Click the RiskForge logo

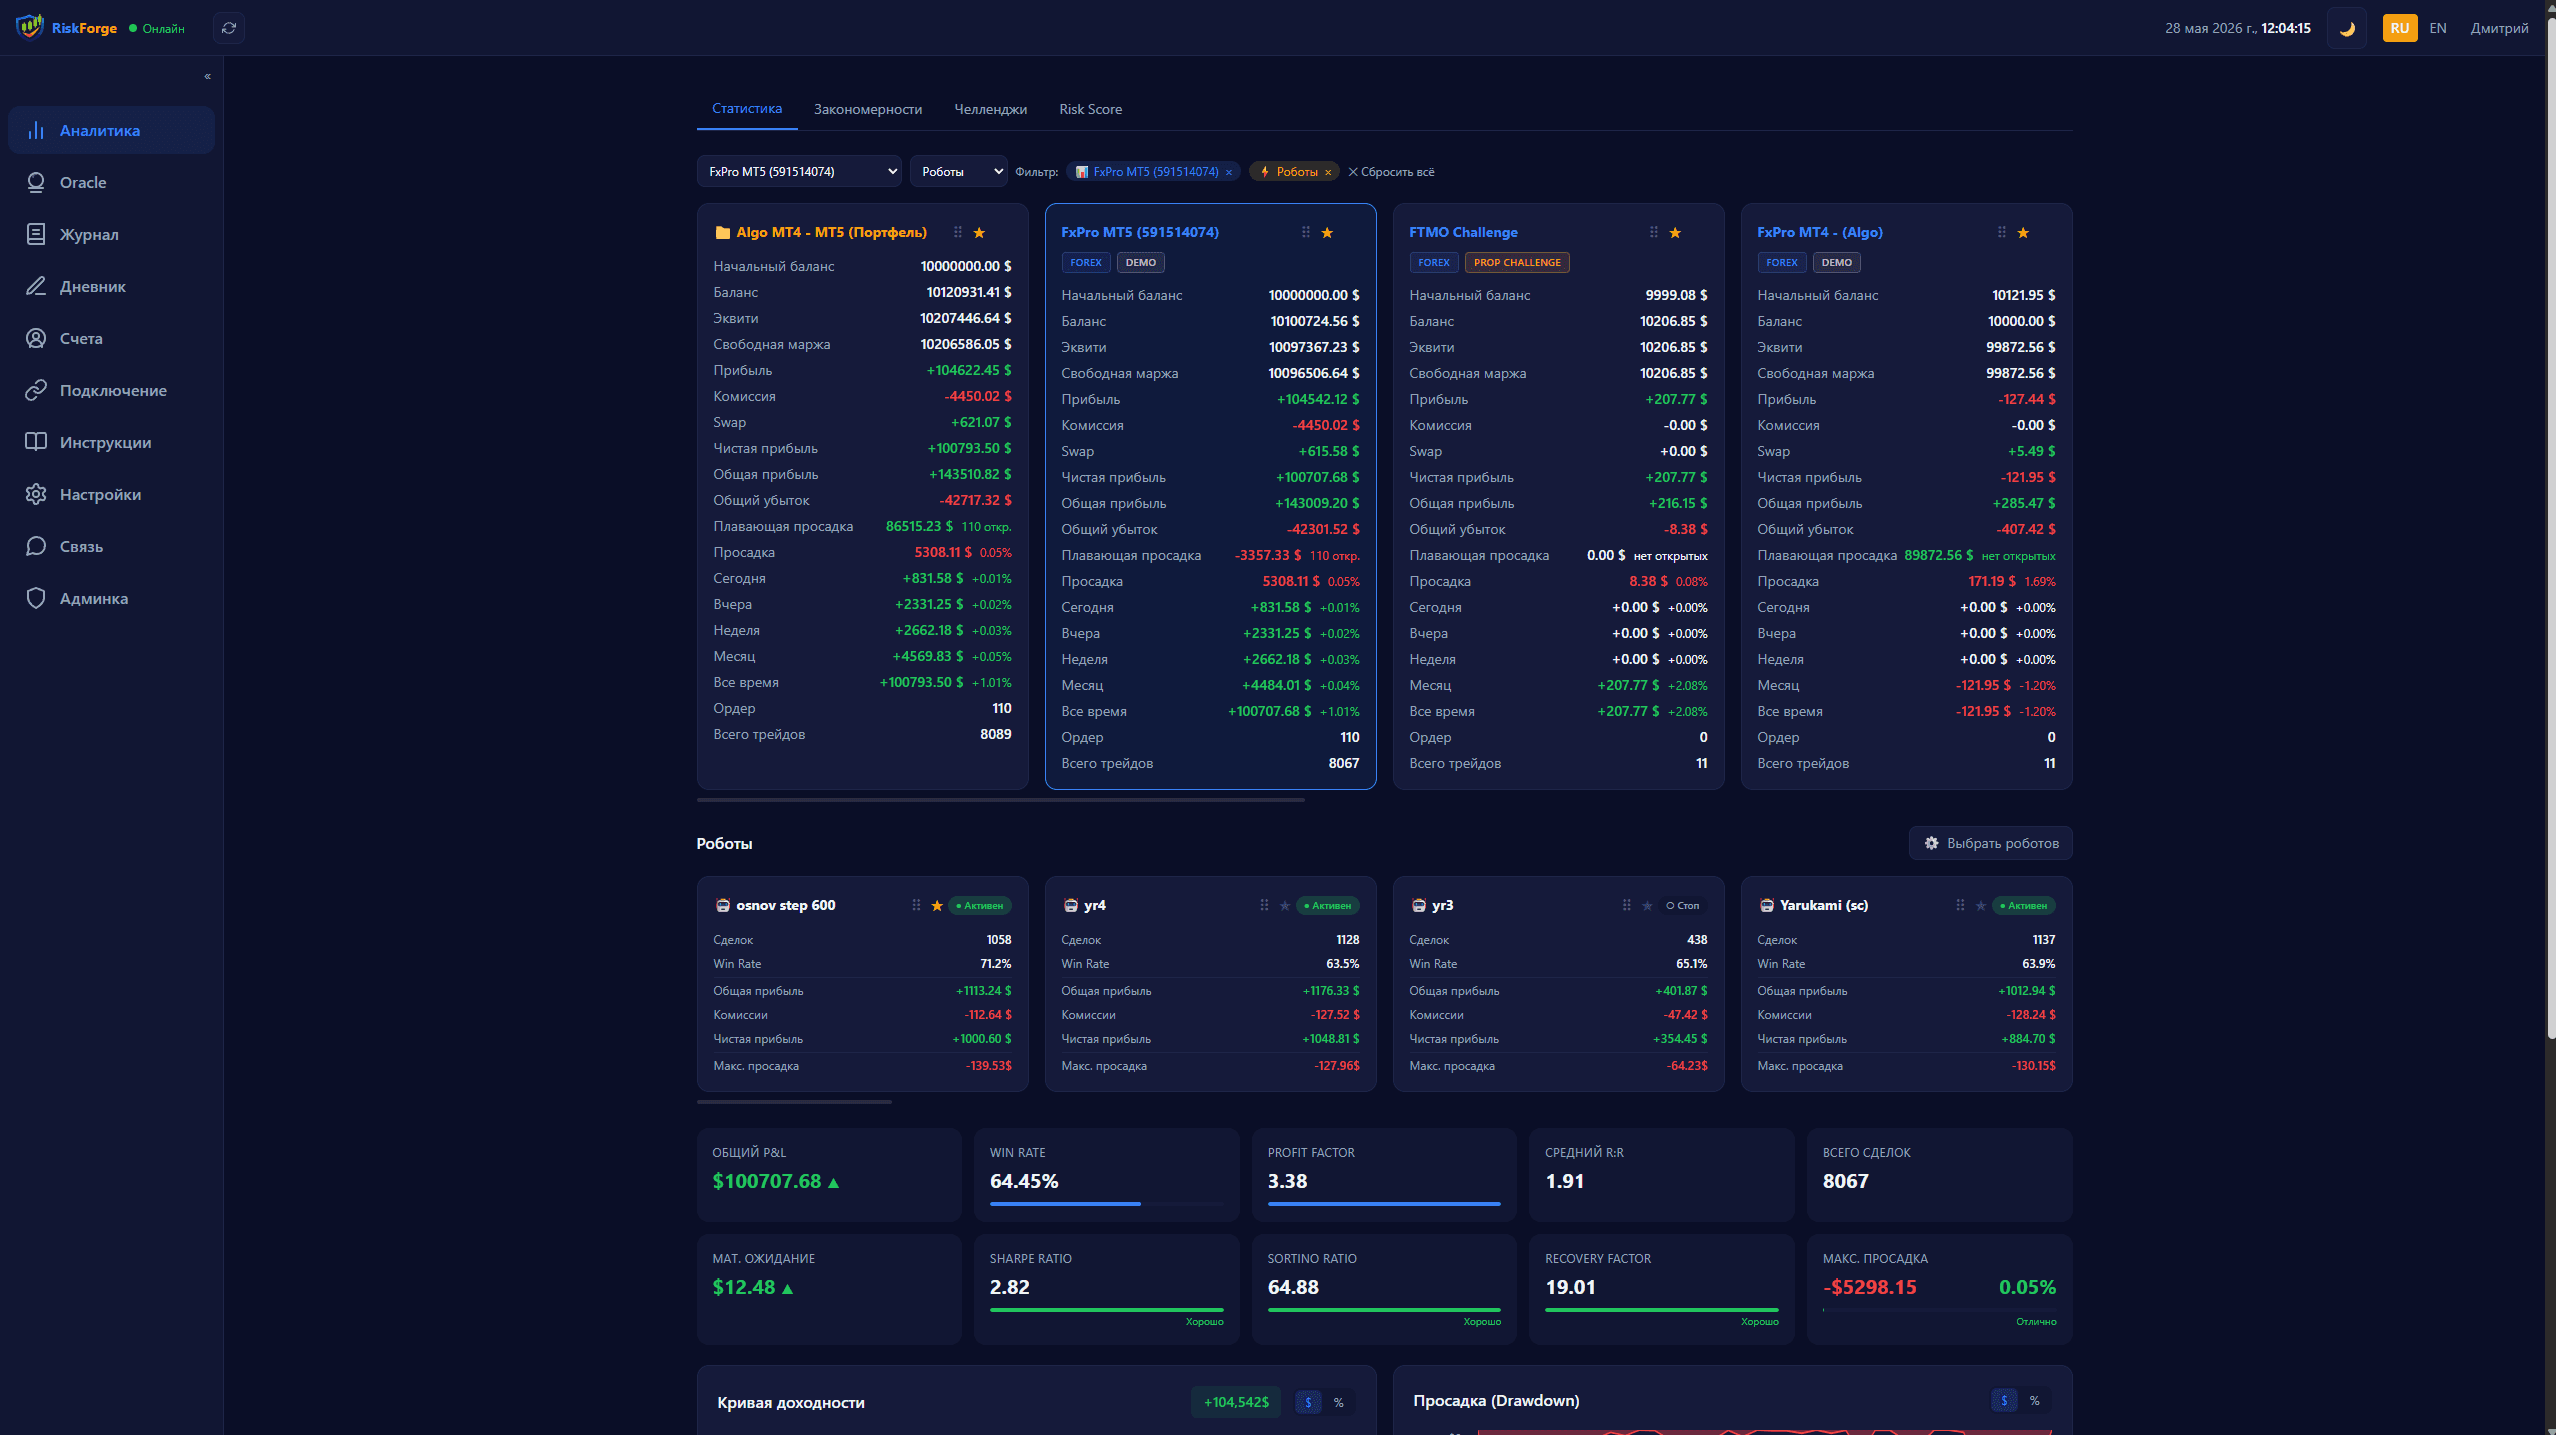[x=67, y=28]
